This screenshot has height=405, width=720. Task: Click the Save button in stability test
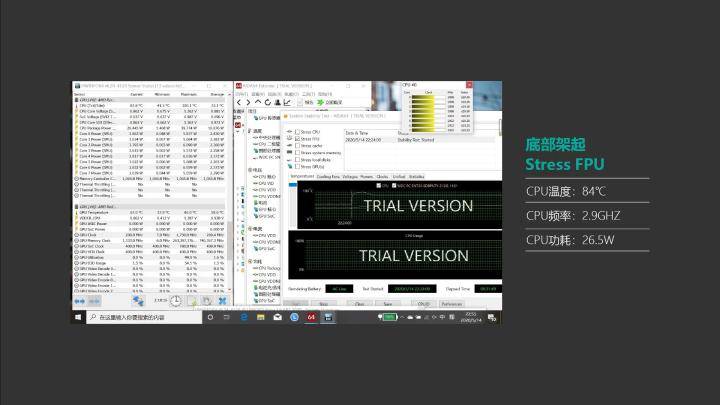388,304
